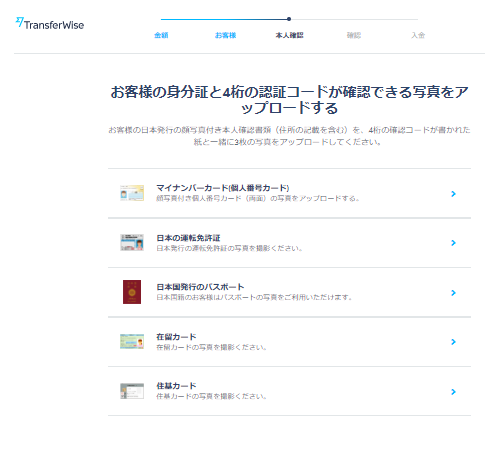Click description 日本国籍のお客様はパスポートの写真をご利用いただけます
This screenshot has height=463, width=504.
click(x=254, y=297)
